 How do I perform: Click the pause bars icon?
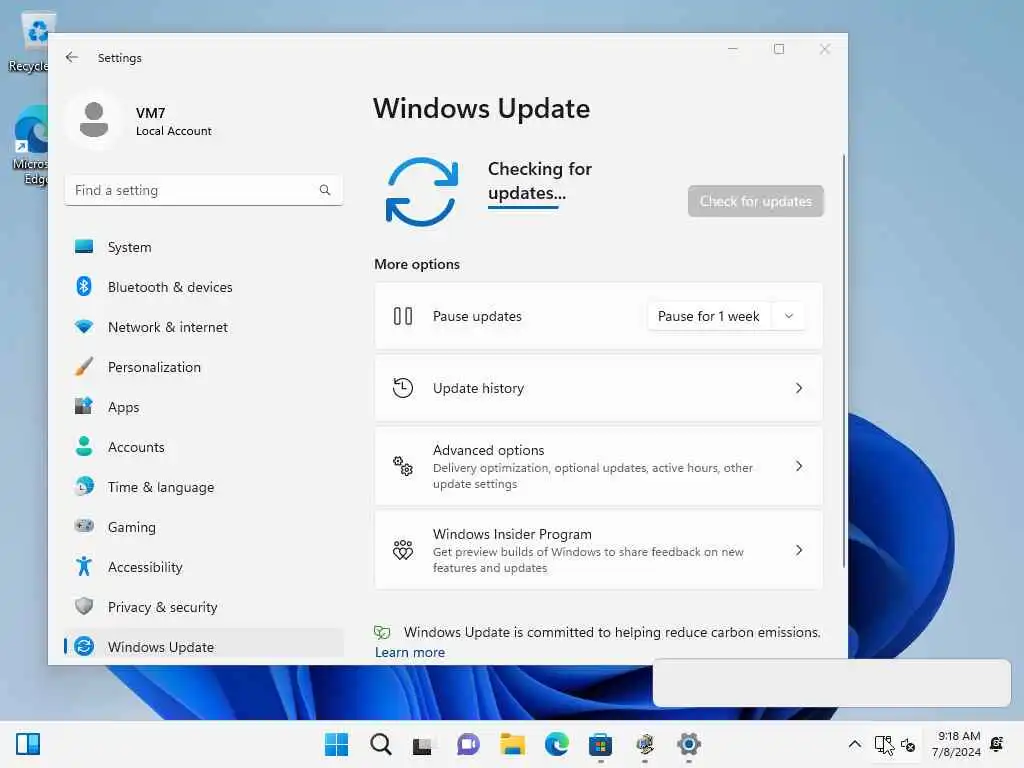point(403,316)
